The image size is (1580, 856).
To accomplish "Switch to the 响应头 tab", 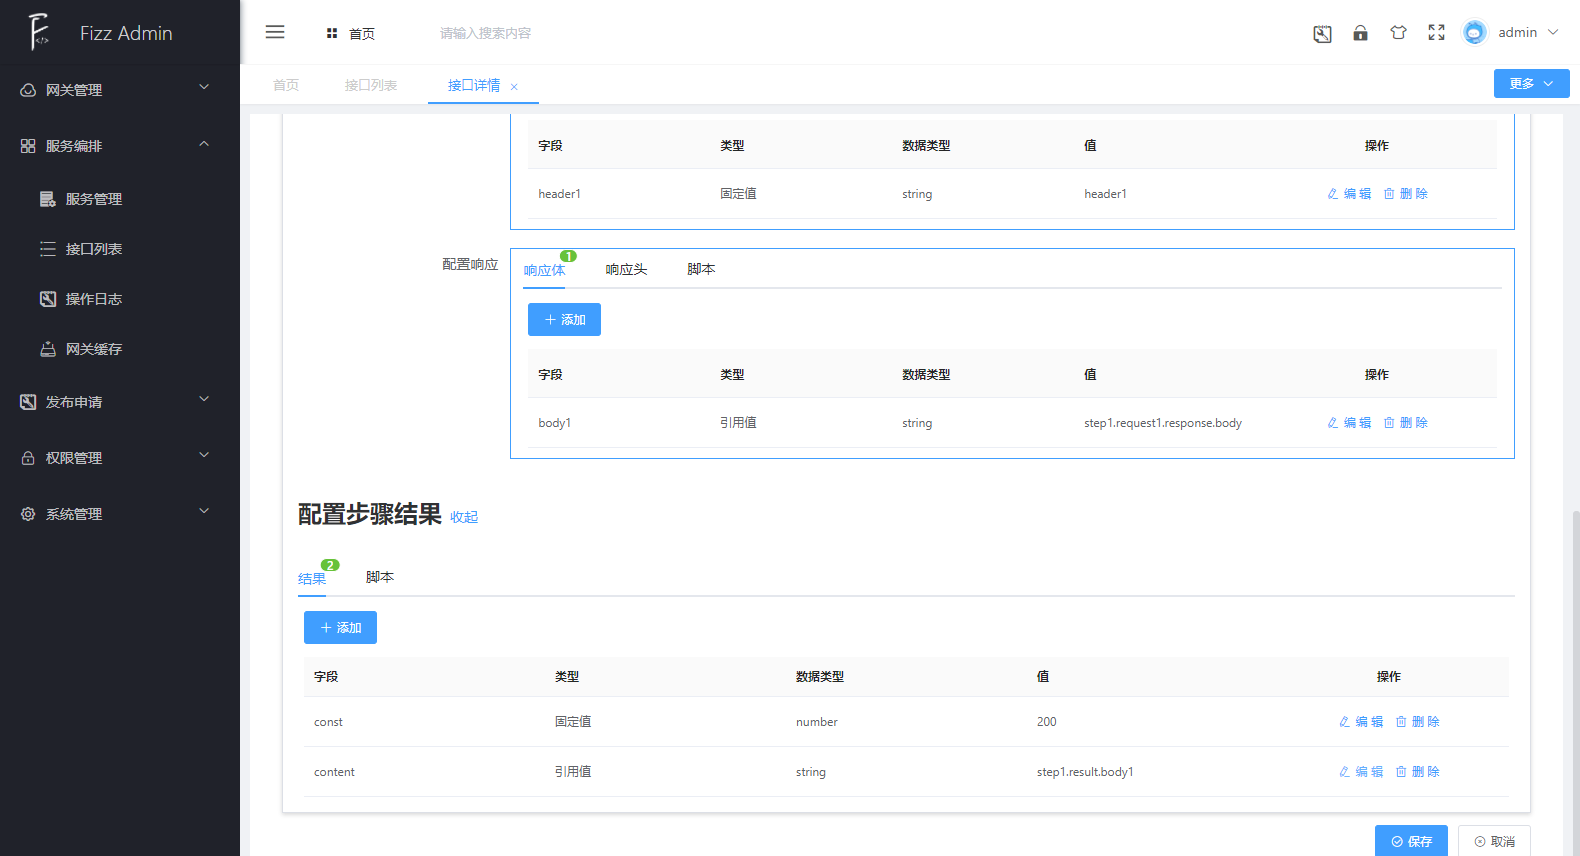I will (626, 270).
